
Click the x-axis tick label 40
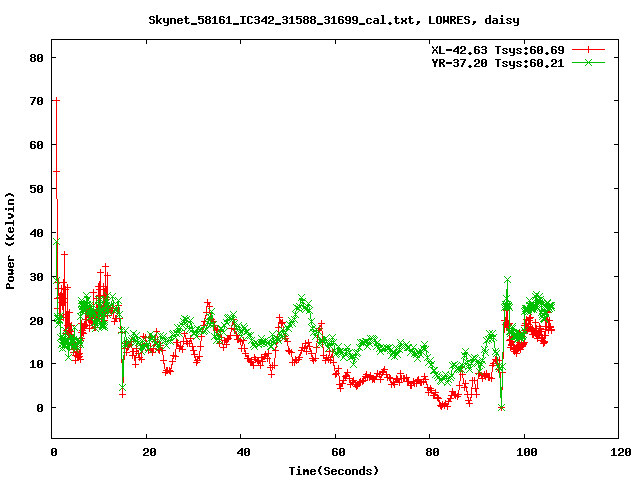click(x=243, y=452)
